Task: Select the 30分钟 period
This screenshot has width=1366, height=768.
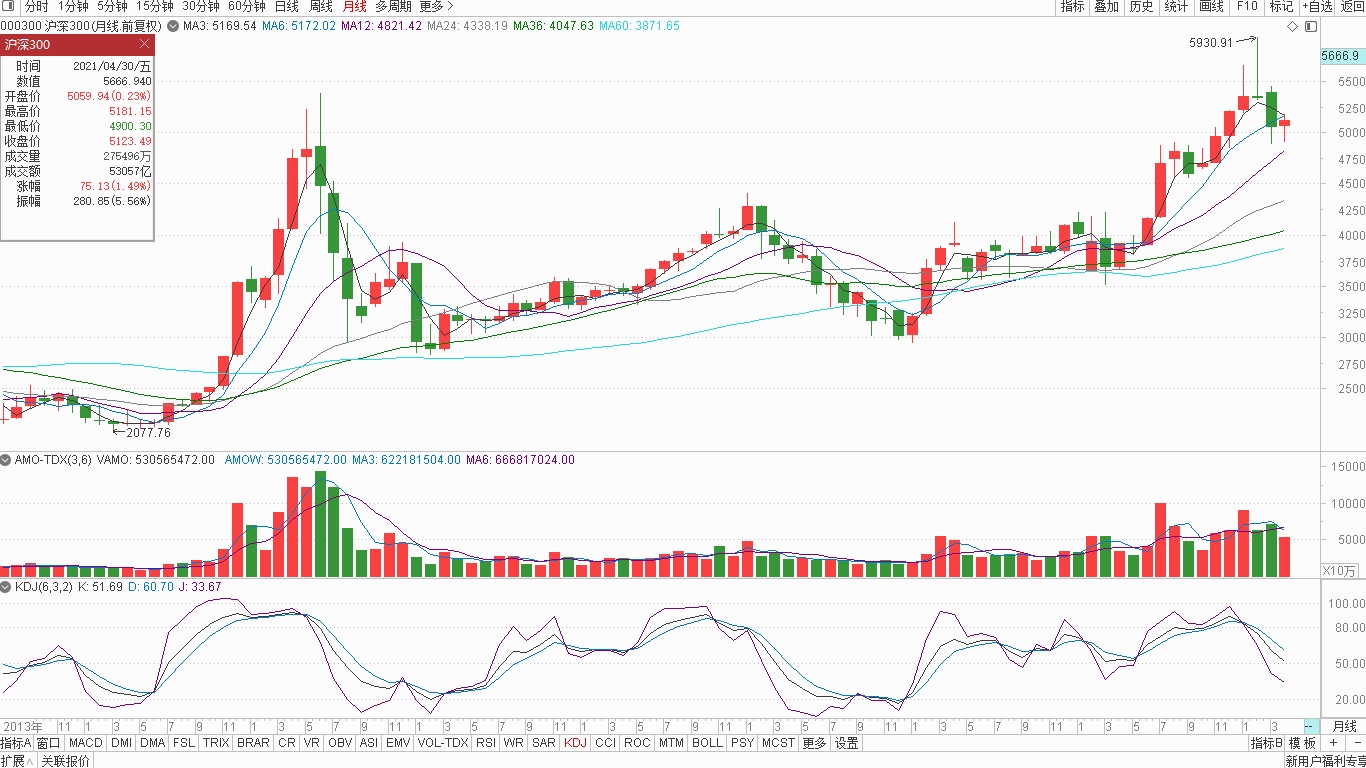Action: 200,6
